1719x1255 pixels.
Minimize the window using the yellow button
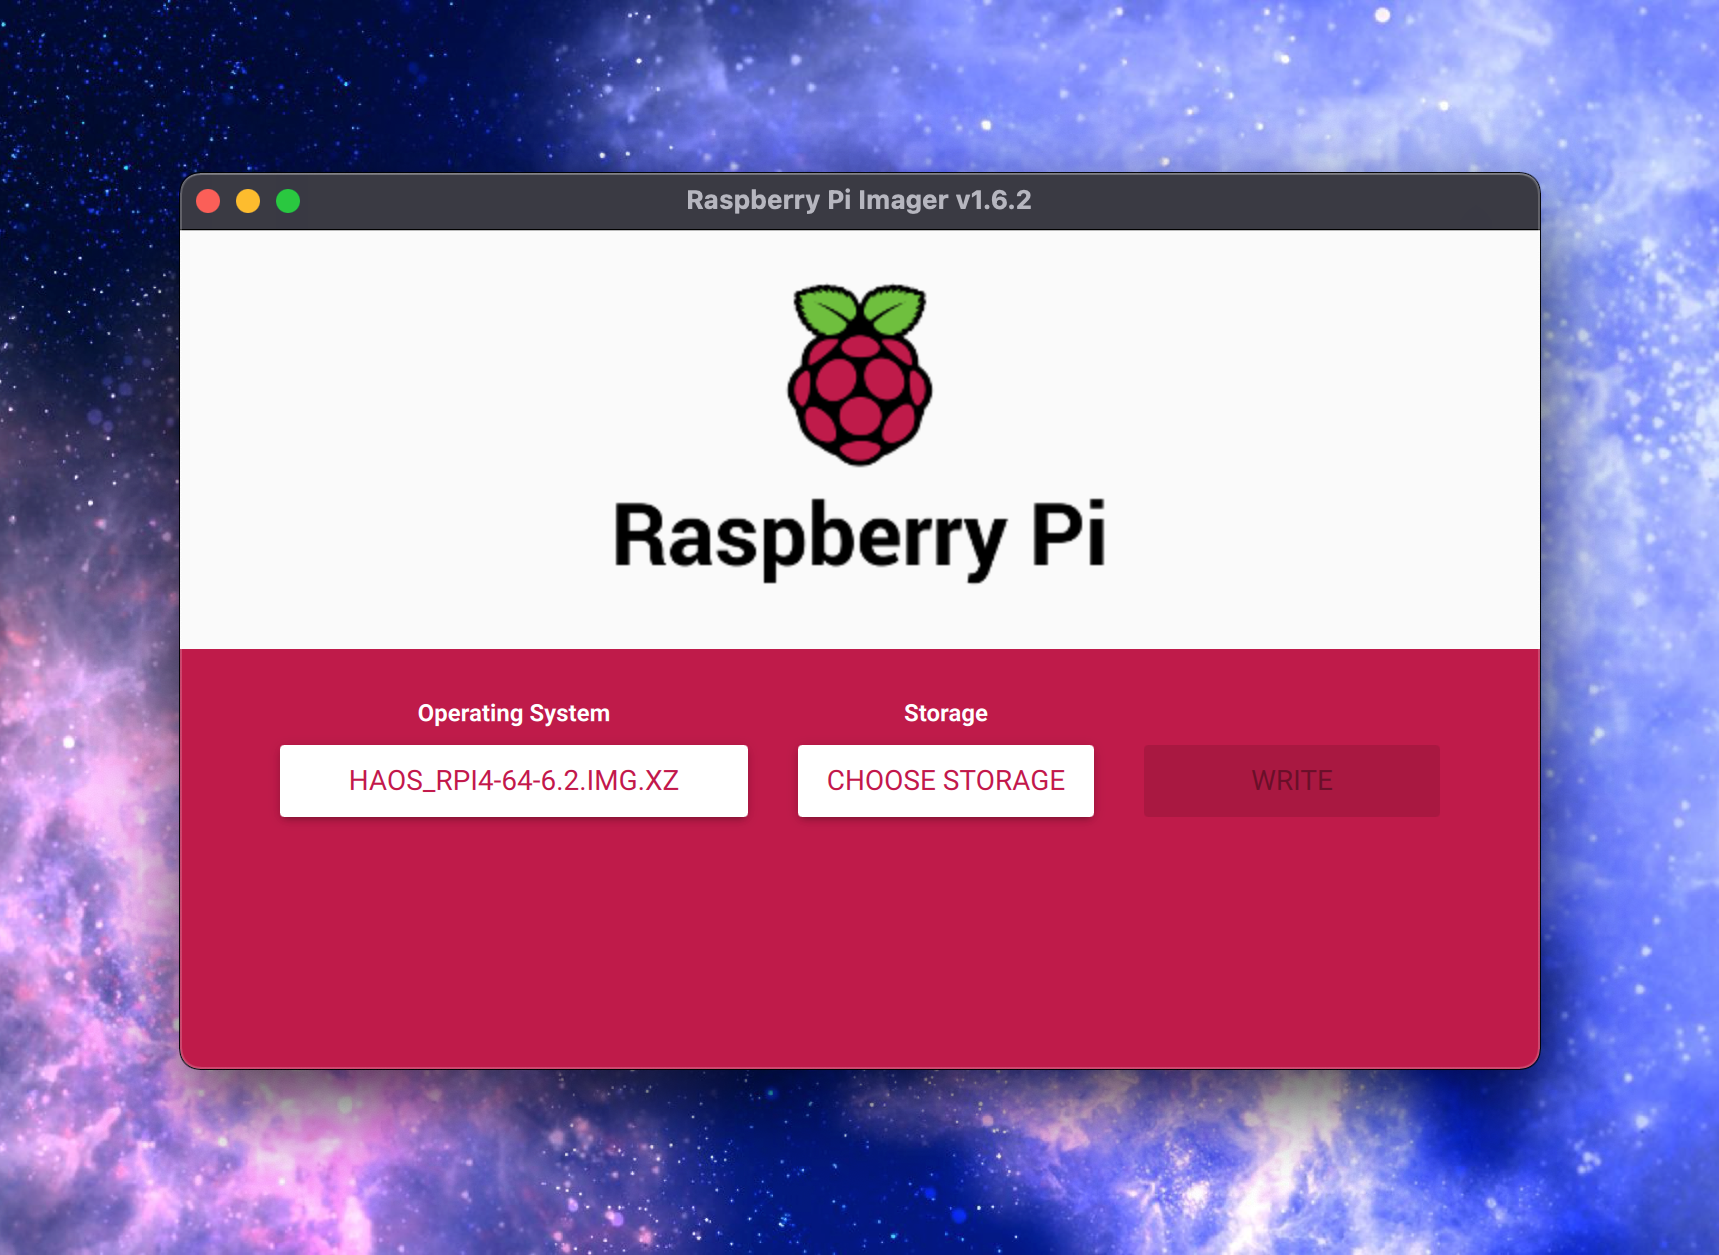[248, 201]
